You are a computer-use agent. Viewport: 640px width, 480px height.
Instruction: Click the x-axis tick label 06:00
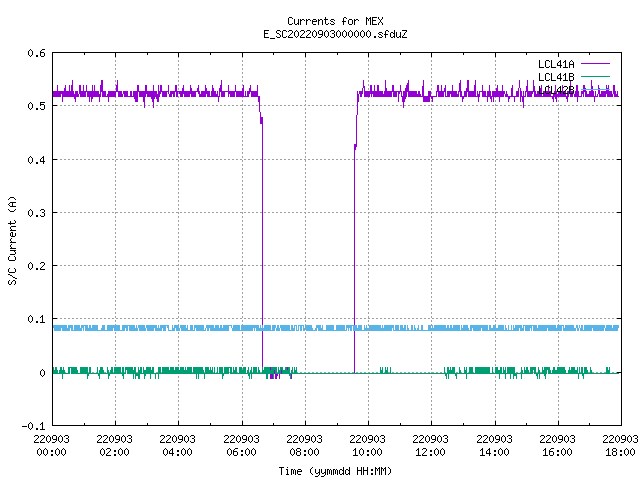point(241,452)
